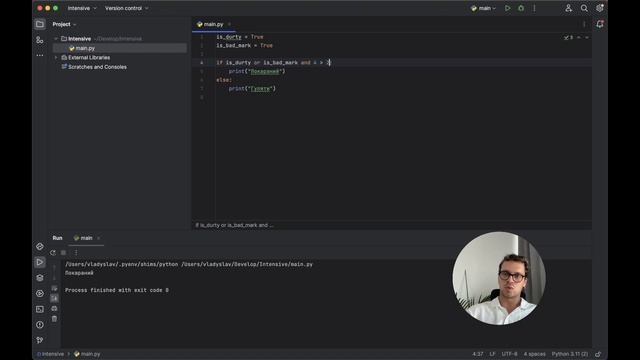Open Terminal tool window icon

tap(40, 309)
